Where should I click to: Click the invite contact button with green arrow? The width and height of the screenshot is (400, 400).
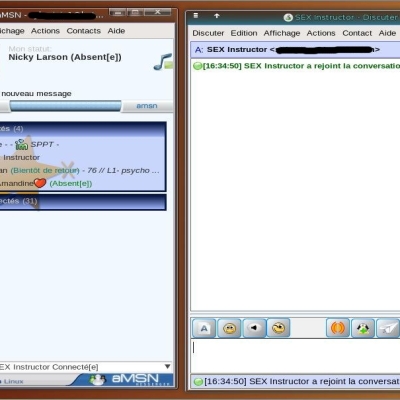(x=363, y=328)
